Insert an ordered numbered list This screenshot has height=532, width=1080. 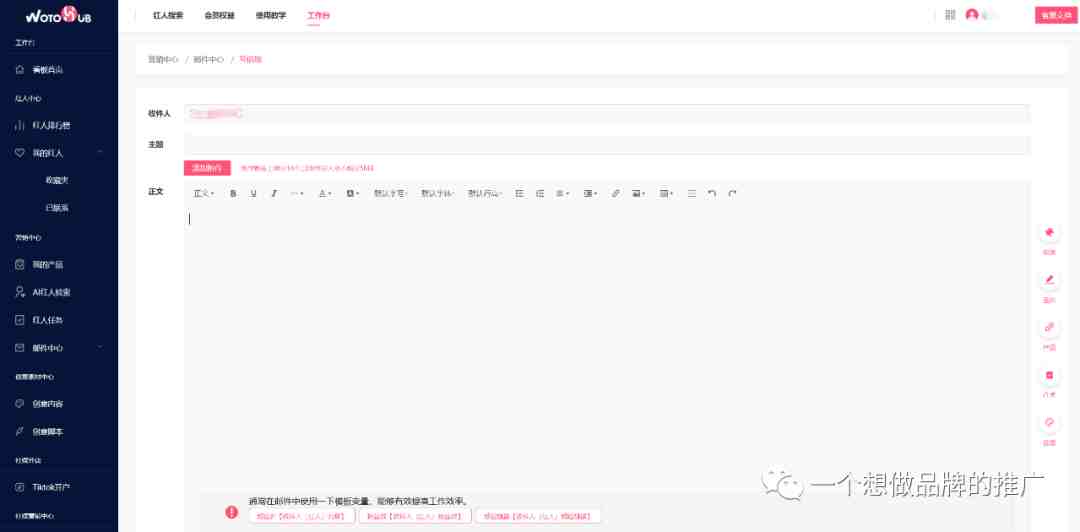click(540, 194)
